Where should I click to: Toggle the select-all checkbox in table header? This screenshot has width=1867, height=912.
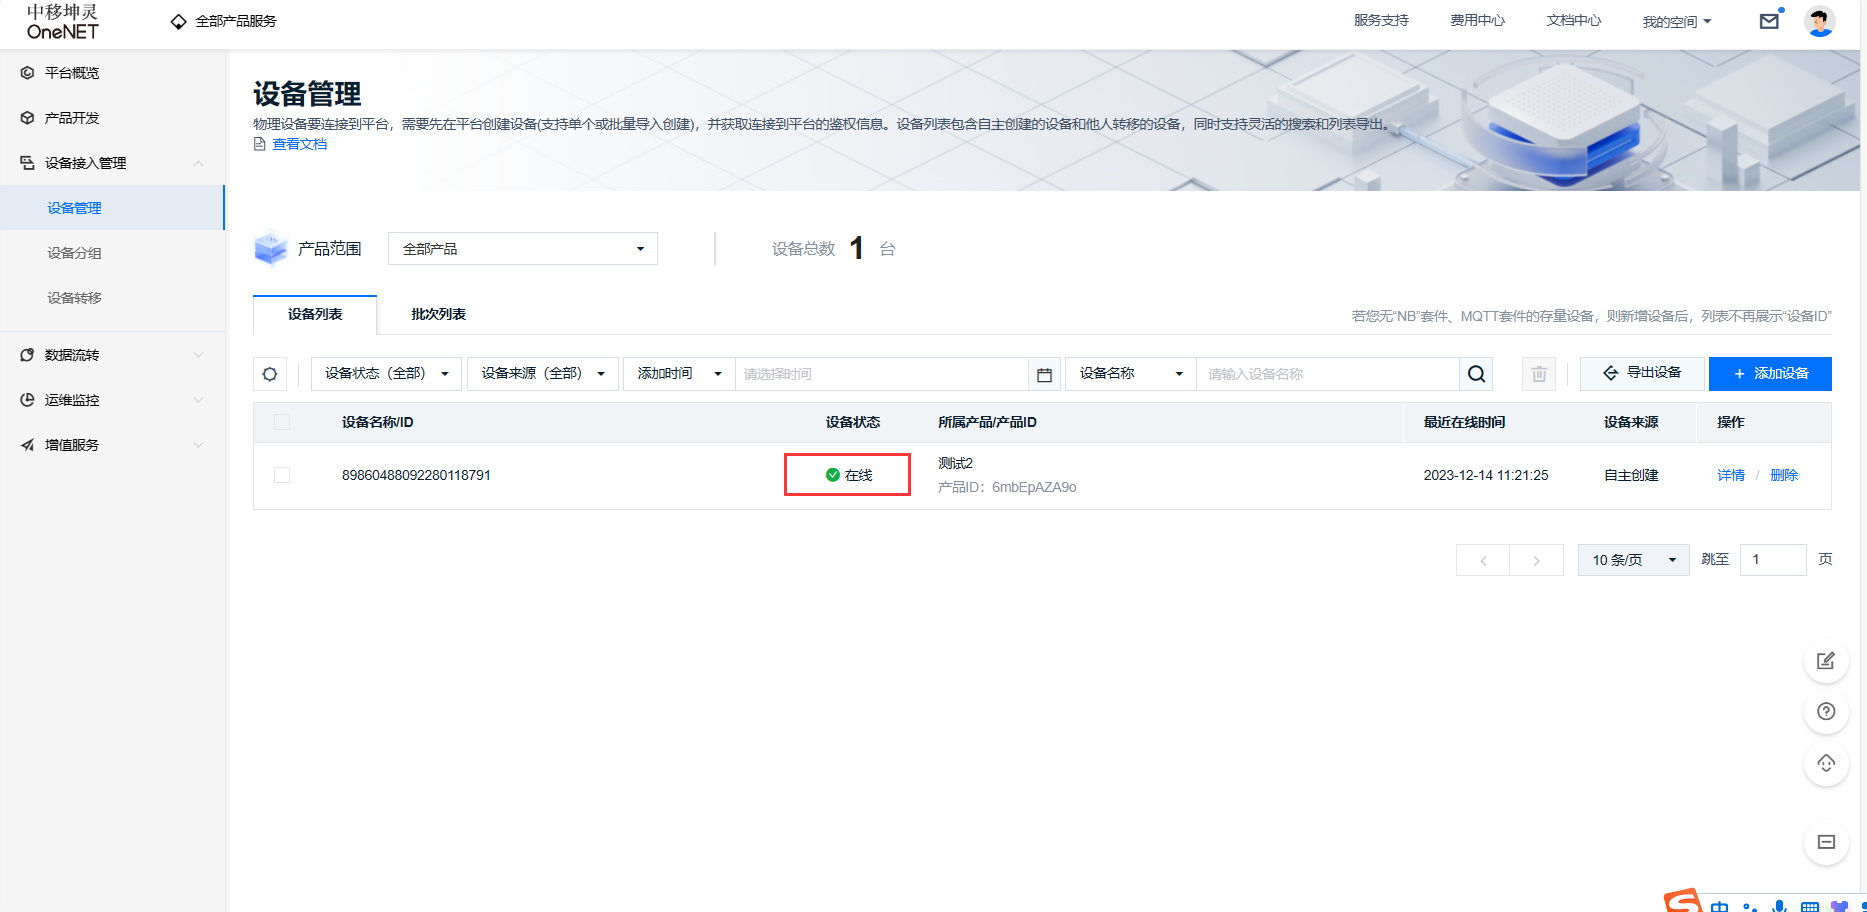pos(282,422)
